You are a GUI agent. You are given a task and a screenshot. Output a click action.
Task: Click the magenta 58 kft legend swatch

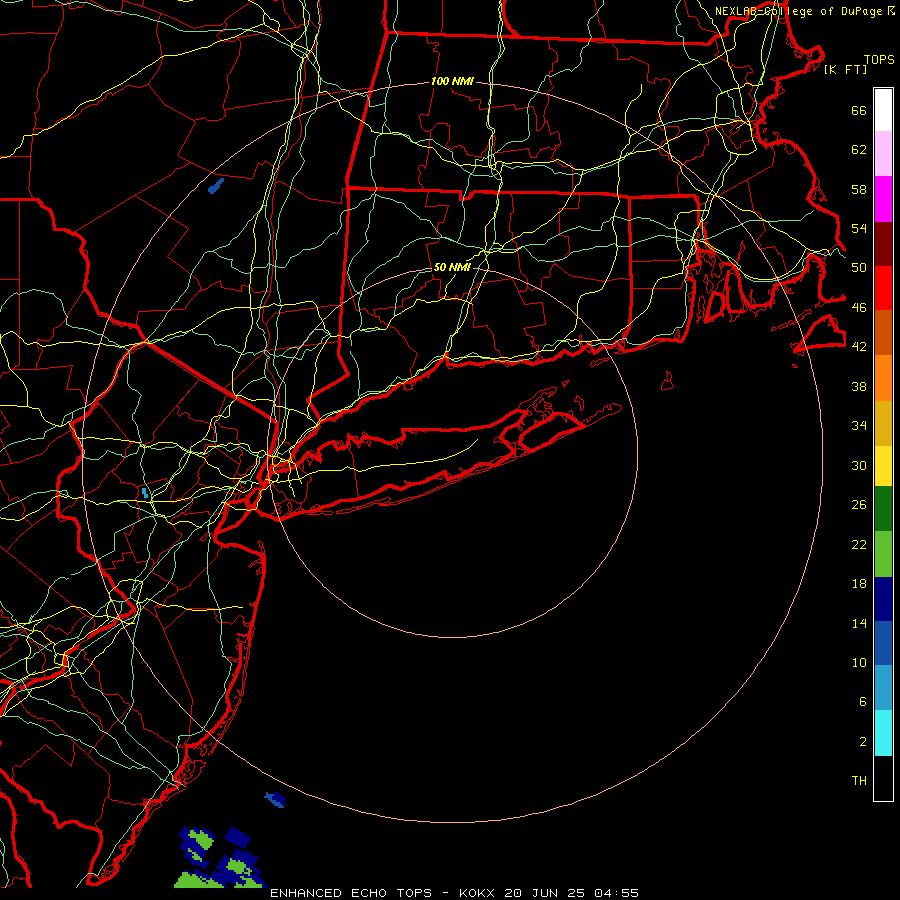883,199
